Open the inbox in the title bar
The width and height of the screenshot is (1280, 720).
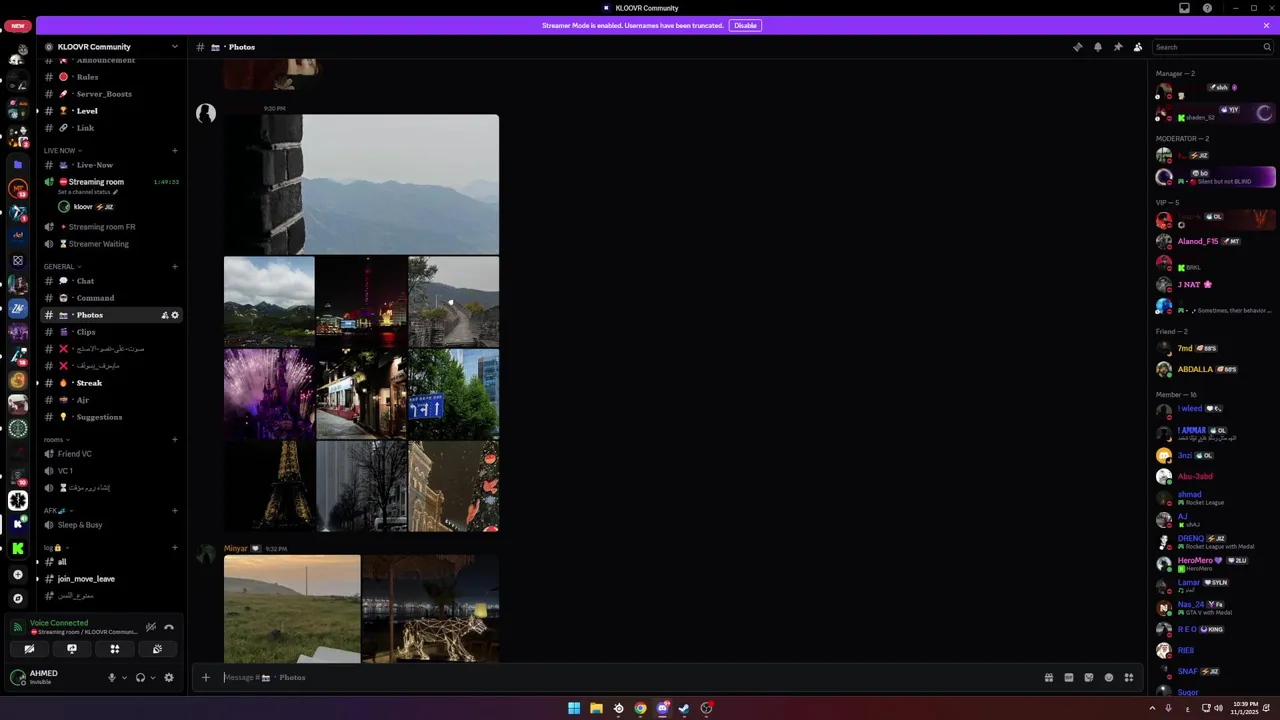(x=1185, y=8)
